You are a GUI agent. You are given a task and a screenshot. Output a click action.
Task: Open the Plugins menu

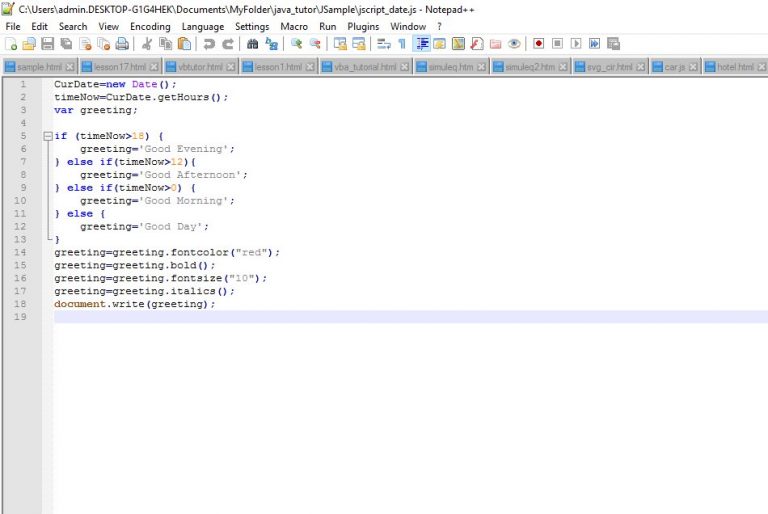pos(363,26)
